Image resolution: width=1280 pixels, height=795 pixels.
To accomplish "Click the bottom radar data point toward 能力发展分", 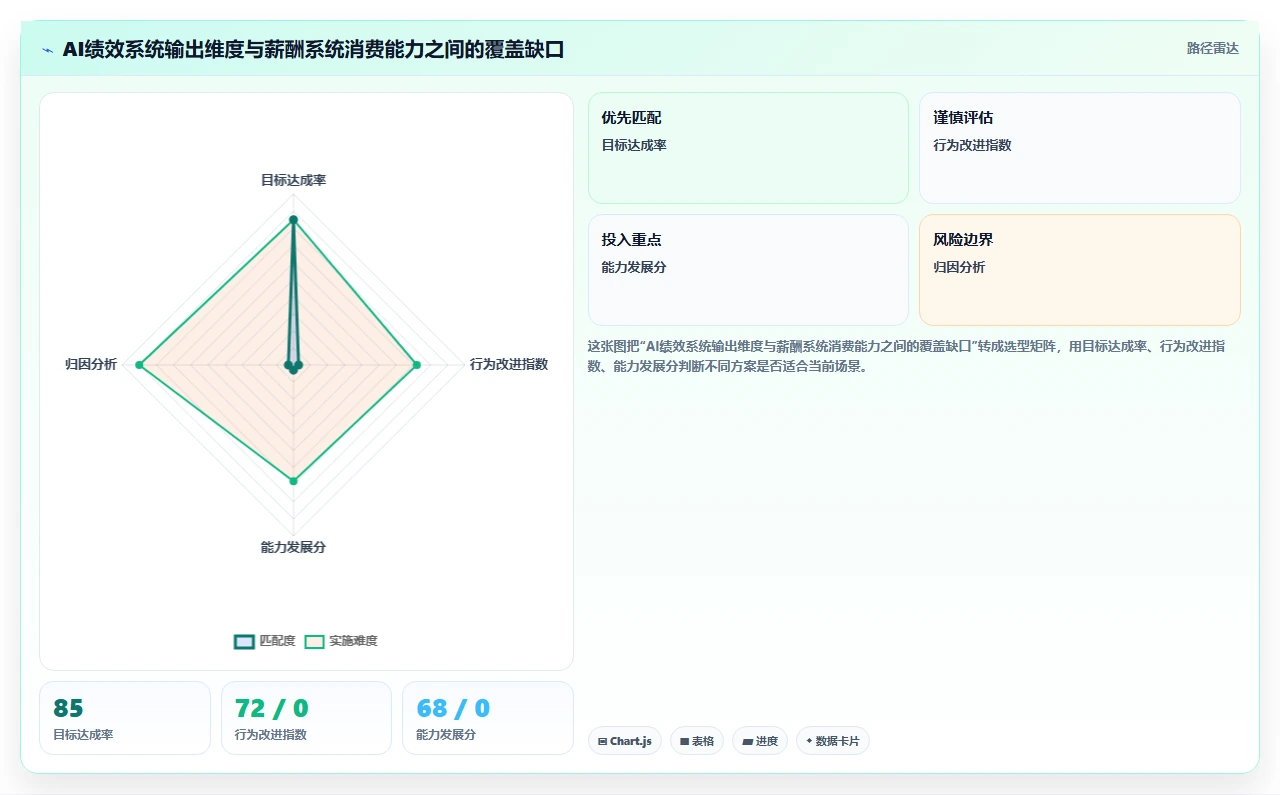I will point(293,481).
